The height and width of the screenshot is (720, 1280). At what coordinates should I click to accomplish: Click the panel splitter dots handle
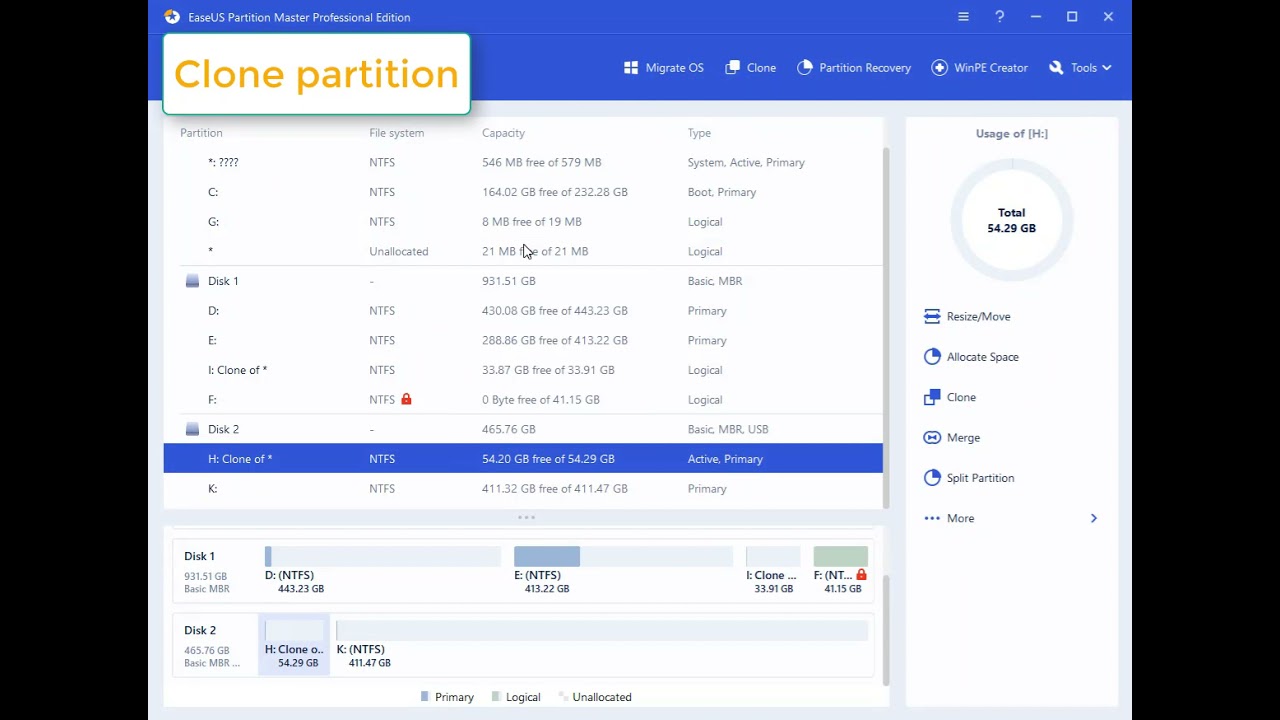526,517
